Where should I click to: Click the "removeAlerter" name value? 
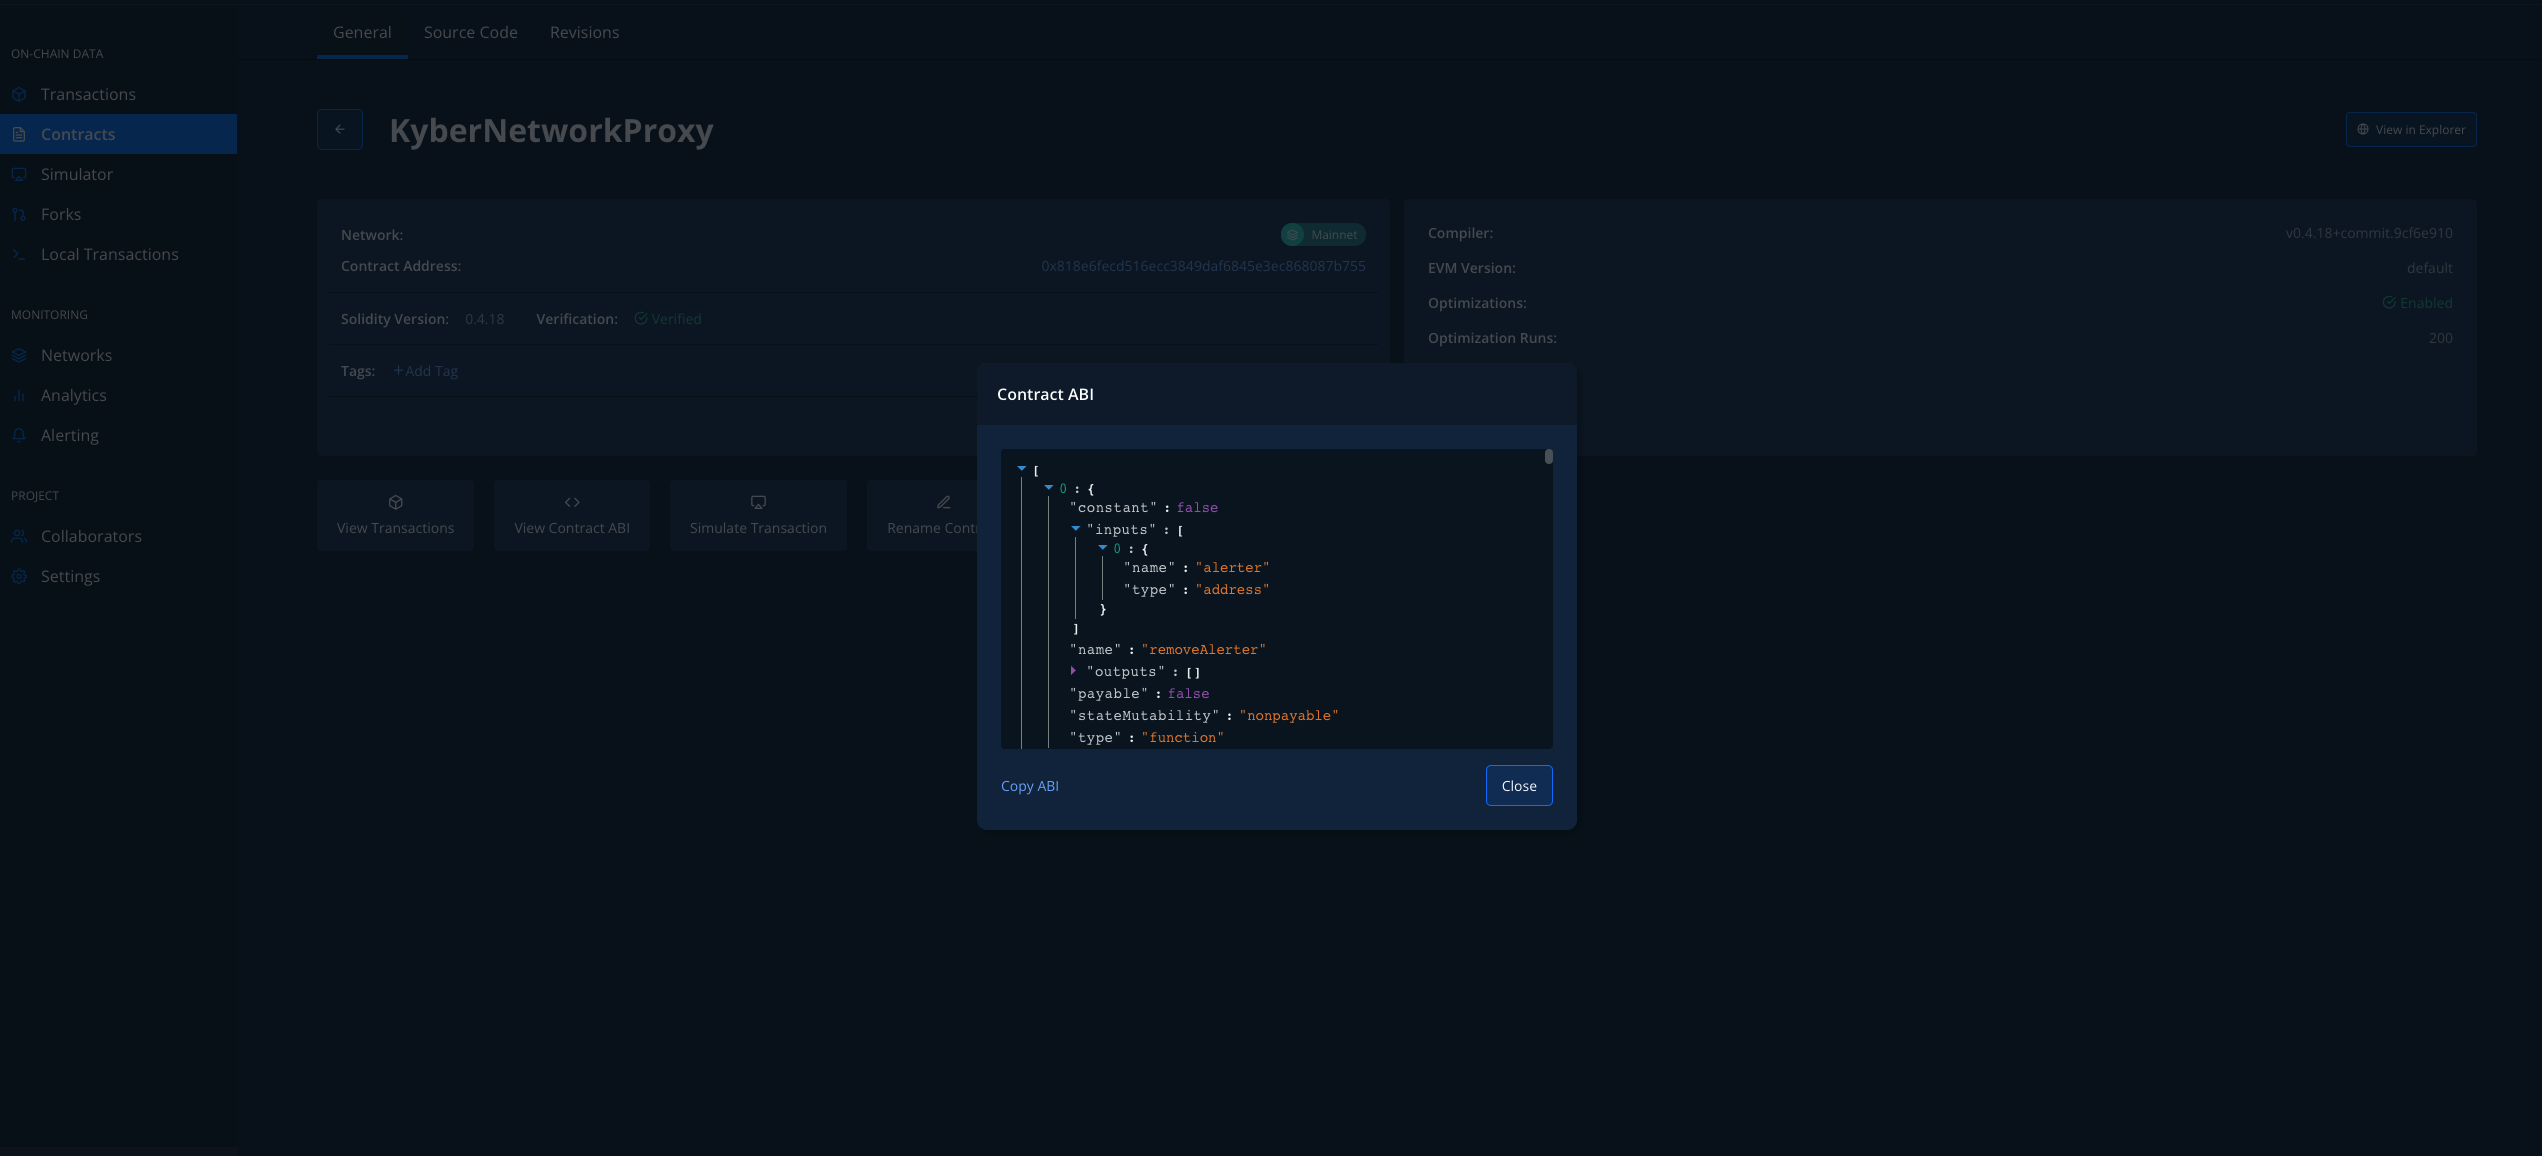pos(1203,650)
